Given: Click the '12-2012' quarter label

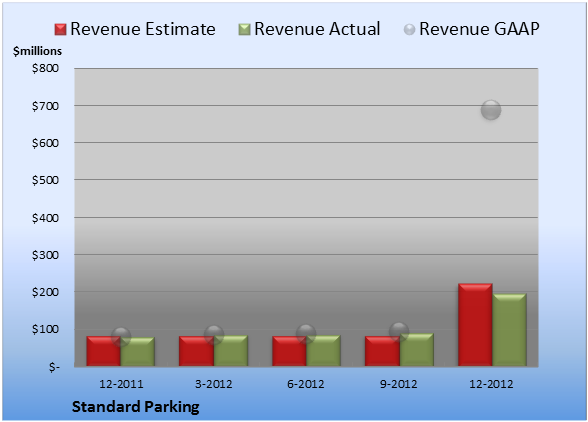Looking at the screenshot, I should (491, 384).
